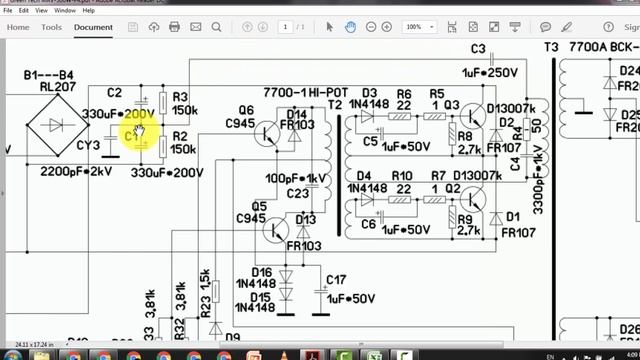The image size is (640, 360).
Task: Click the CY3 capacitor label
Action: point(88,145)
